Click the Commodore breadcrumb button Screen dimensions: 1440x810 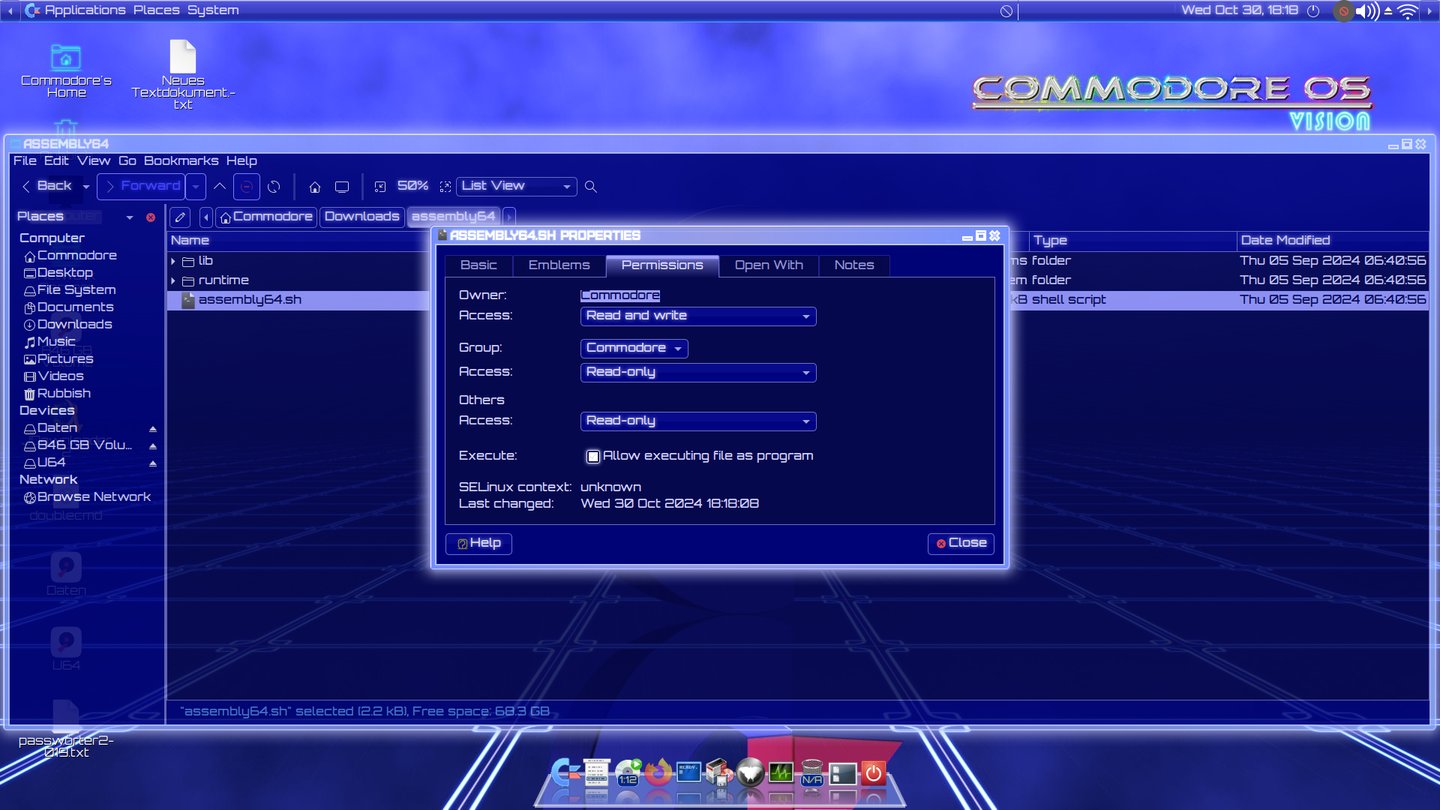click(266, 217)
